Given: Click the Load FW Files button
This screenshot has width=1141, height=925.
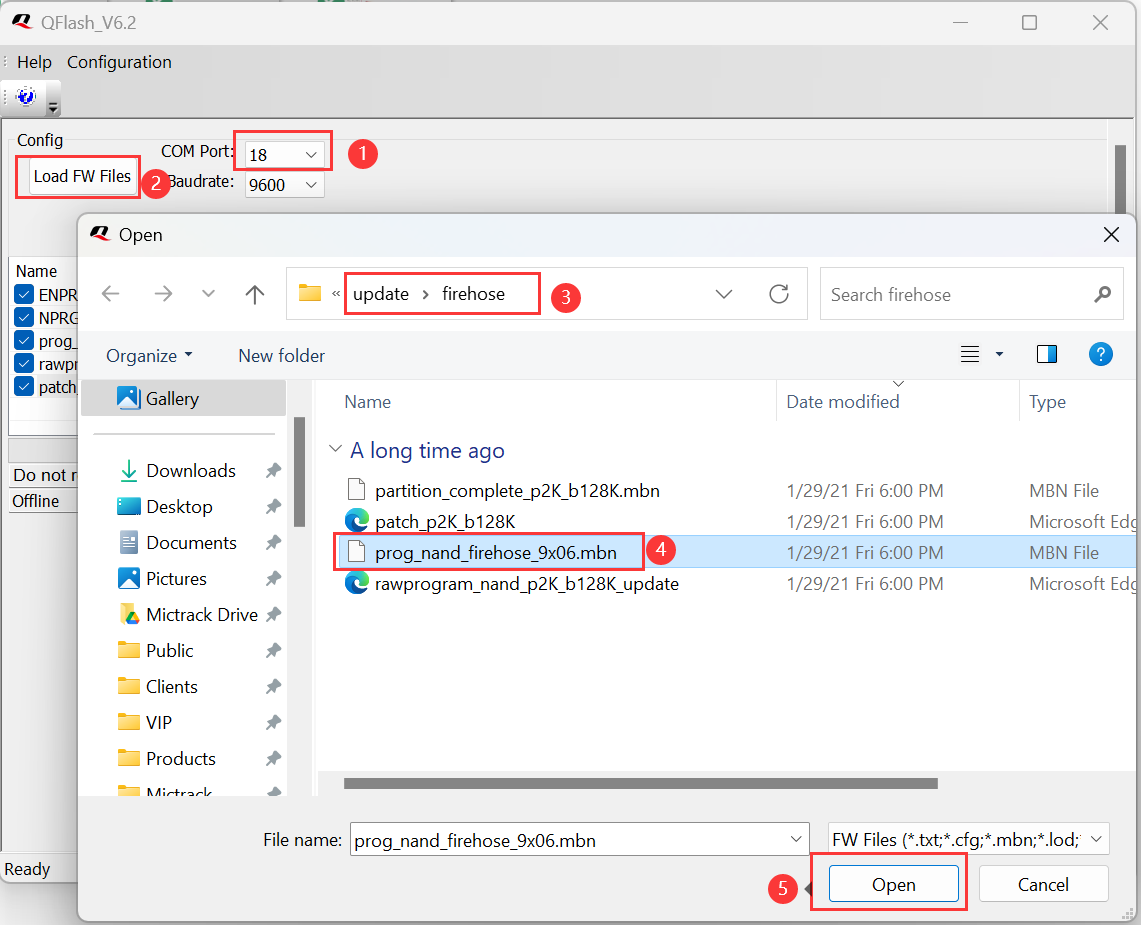Looking at the screenshot, I should click(82, 176).
